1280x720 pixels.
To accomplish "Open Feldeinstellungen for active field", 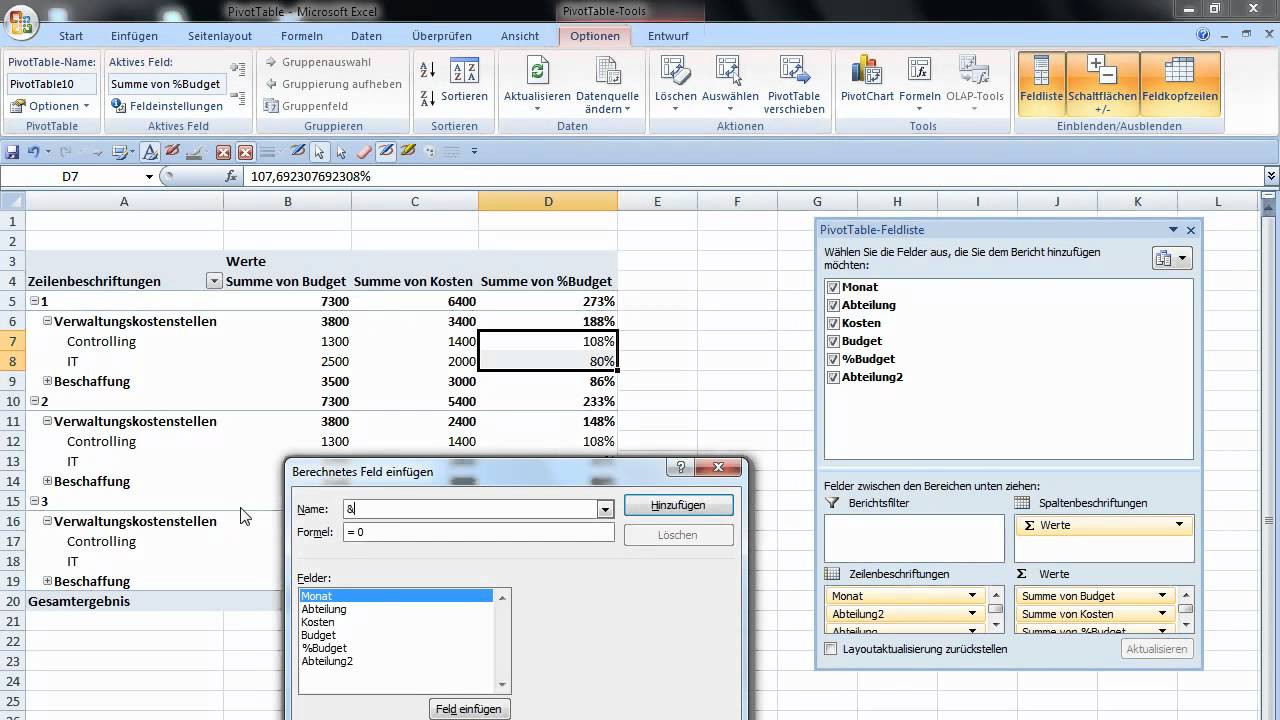I will (167, 106).
